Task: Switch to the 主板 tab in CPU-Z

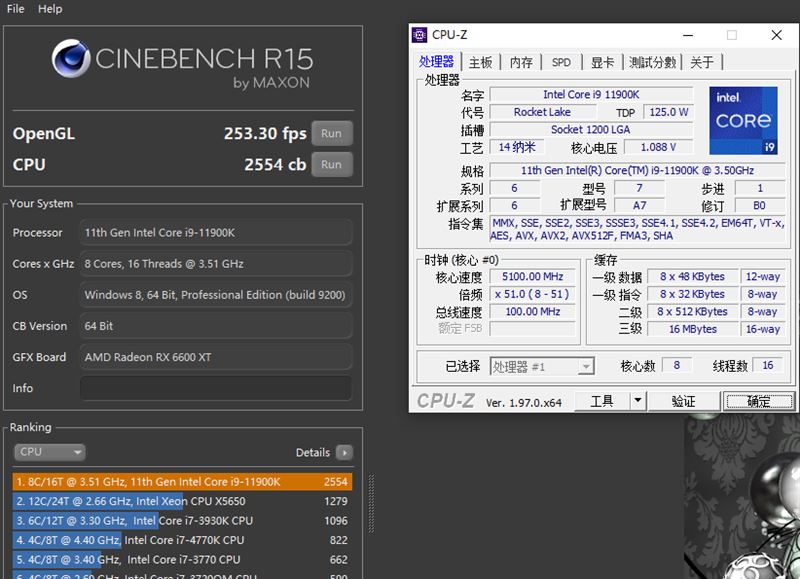Action: (x=481, y=62)
